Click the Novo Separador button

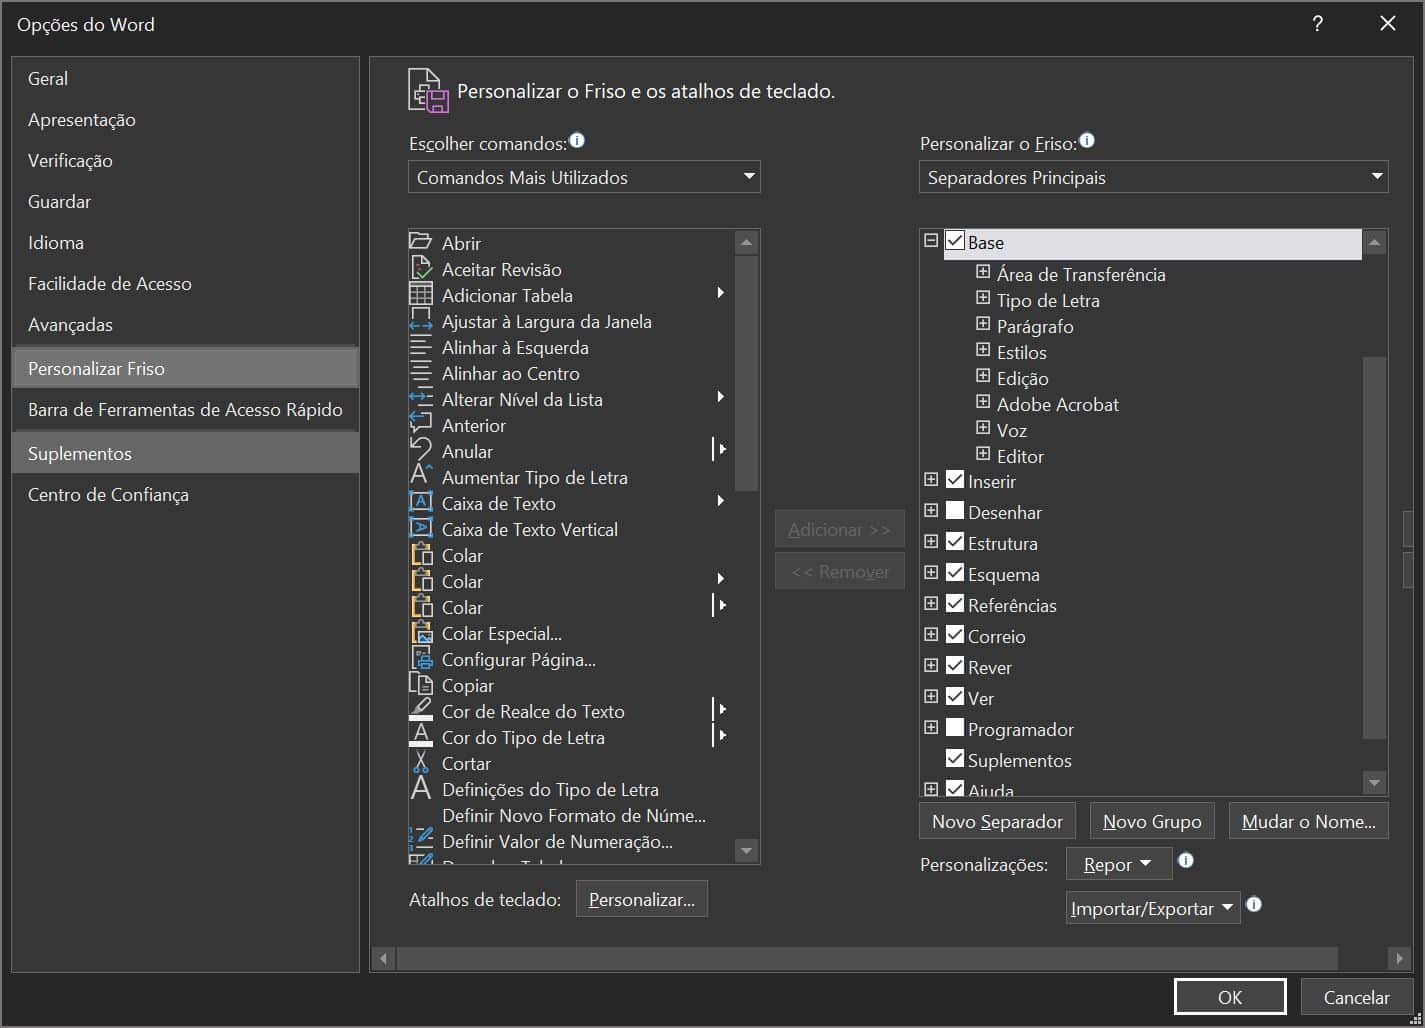point(997,821)
